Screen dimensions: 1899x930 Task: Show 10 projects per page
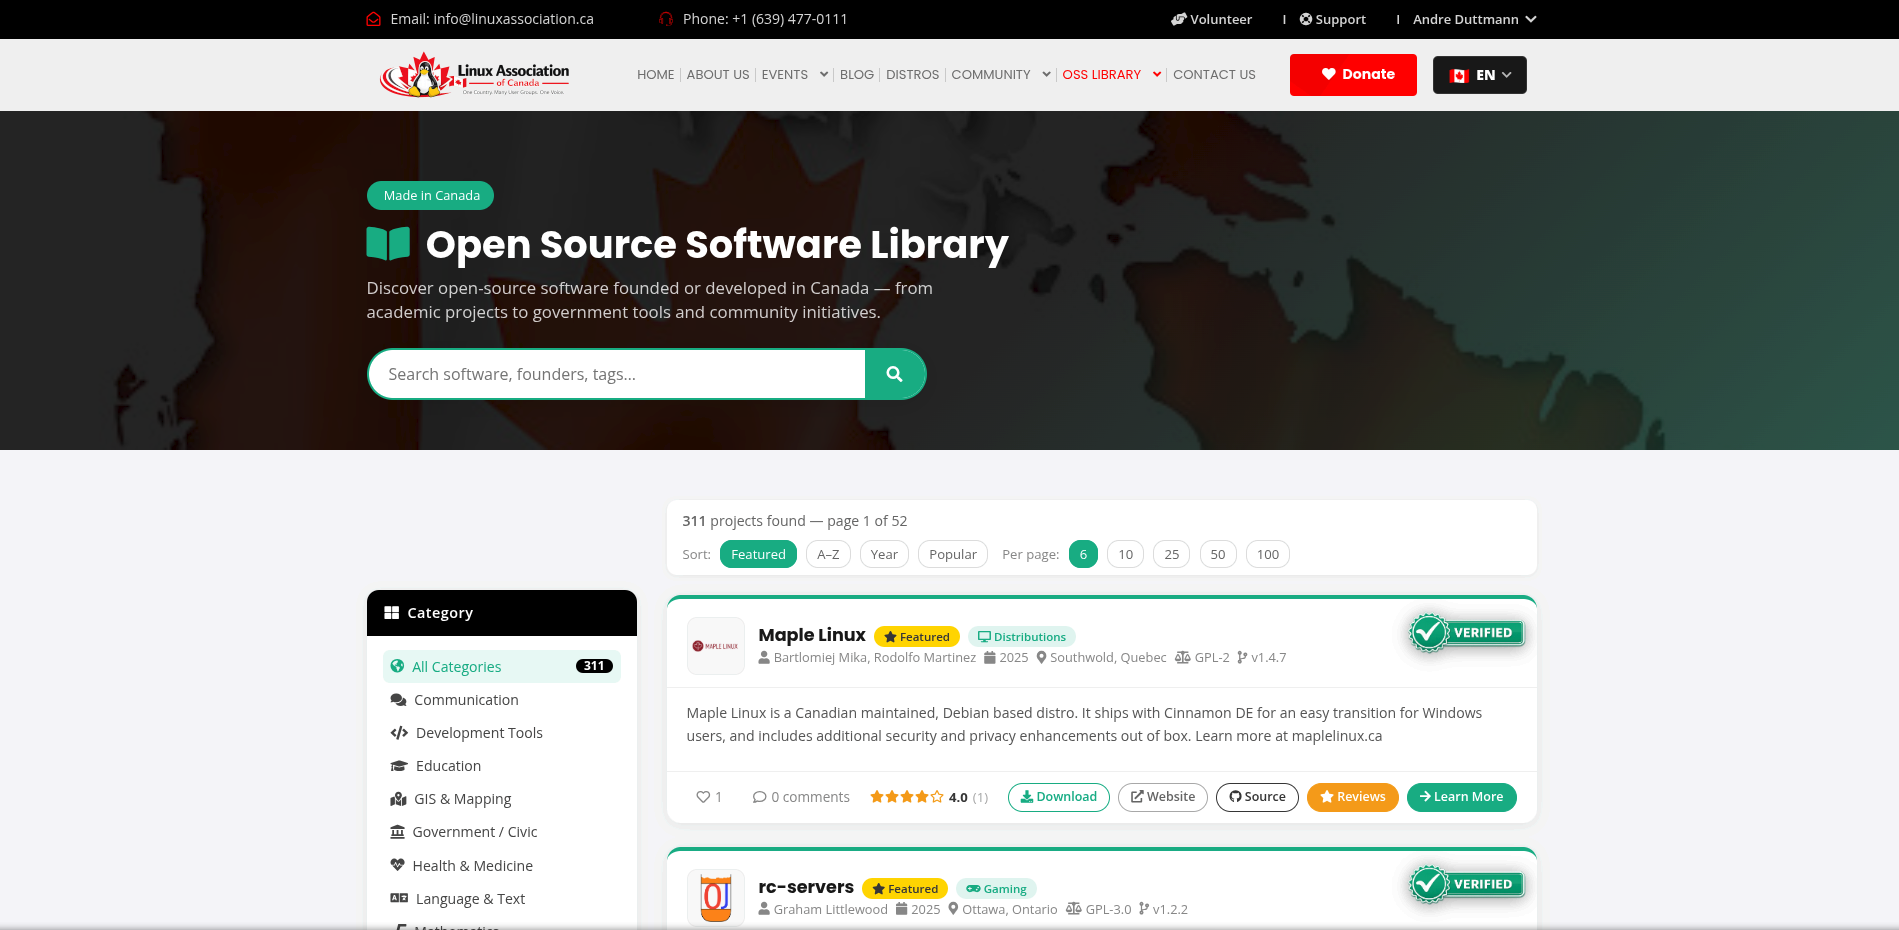pos(1126,554)
